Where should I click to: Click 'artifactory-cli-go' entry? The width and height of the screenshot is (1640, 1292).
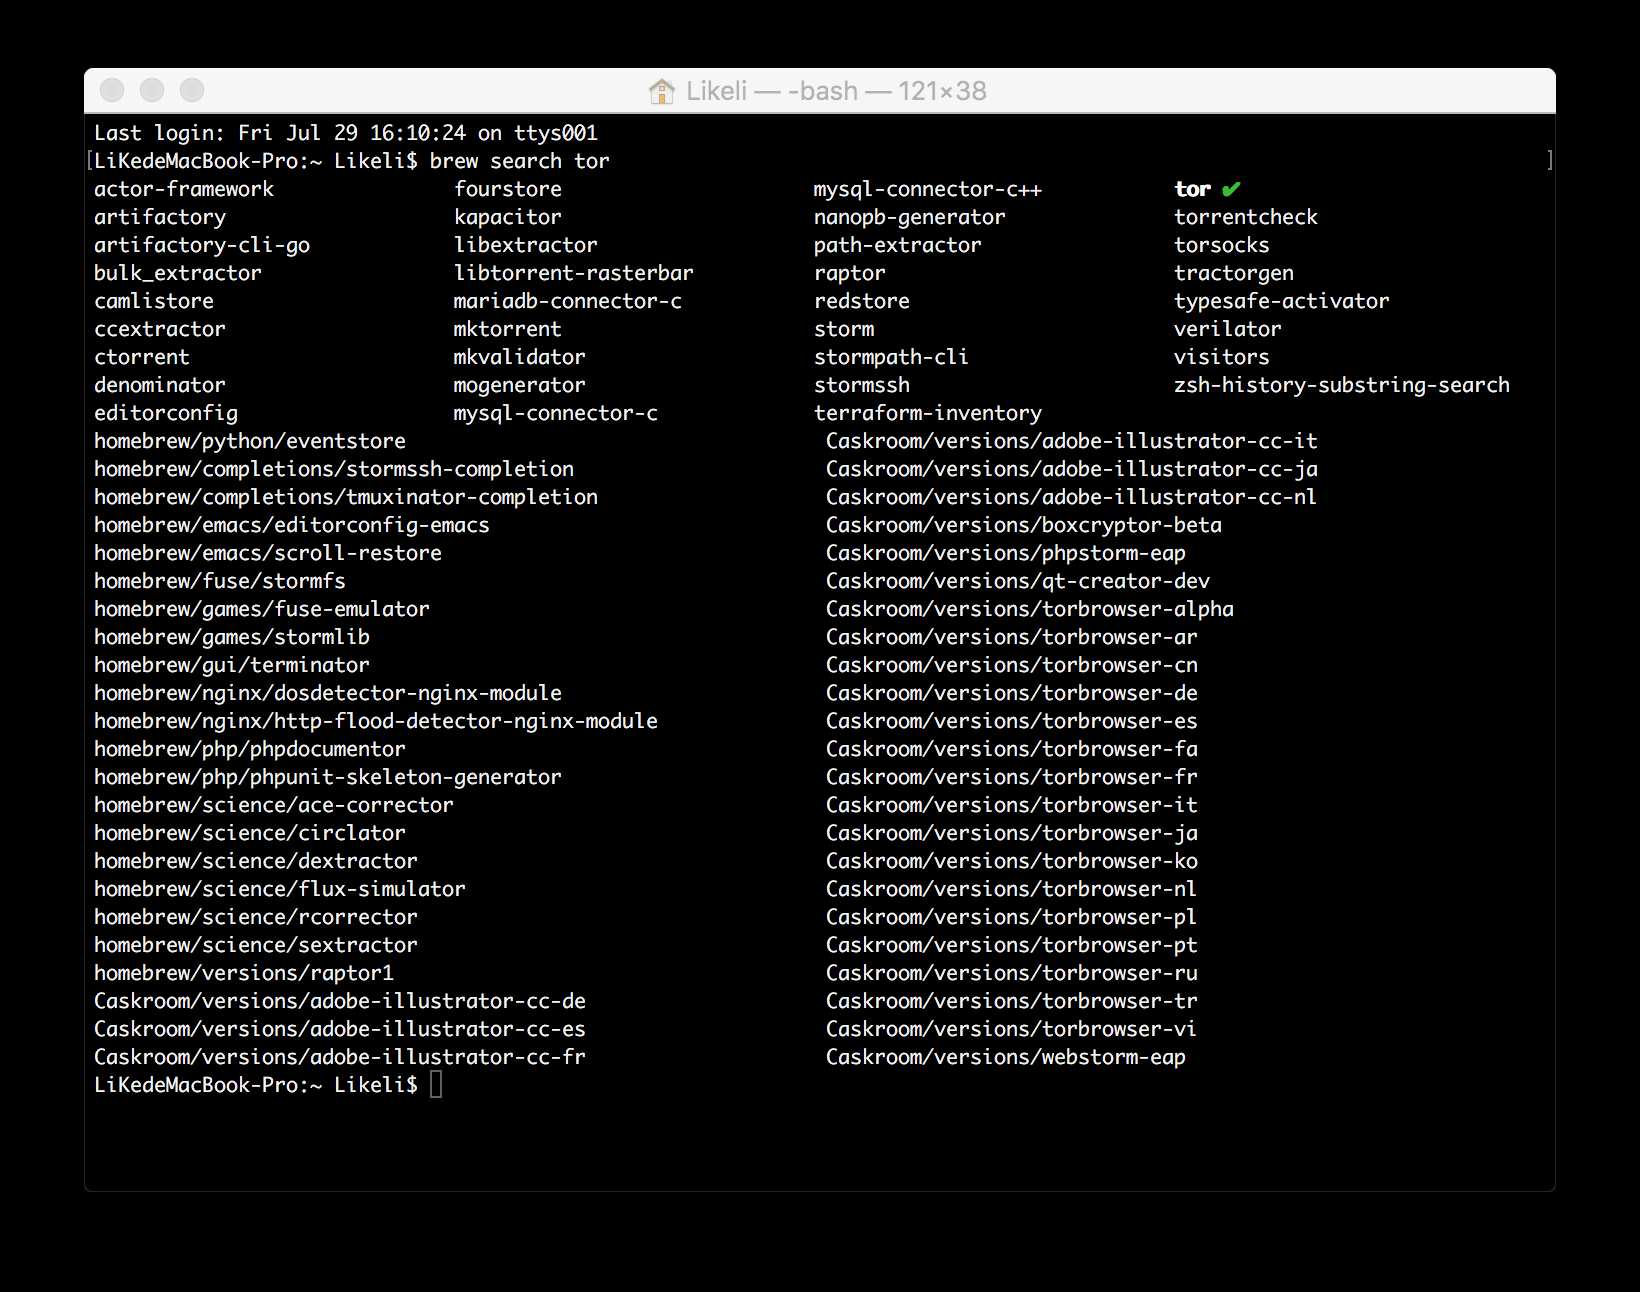point(202,245)
